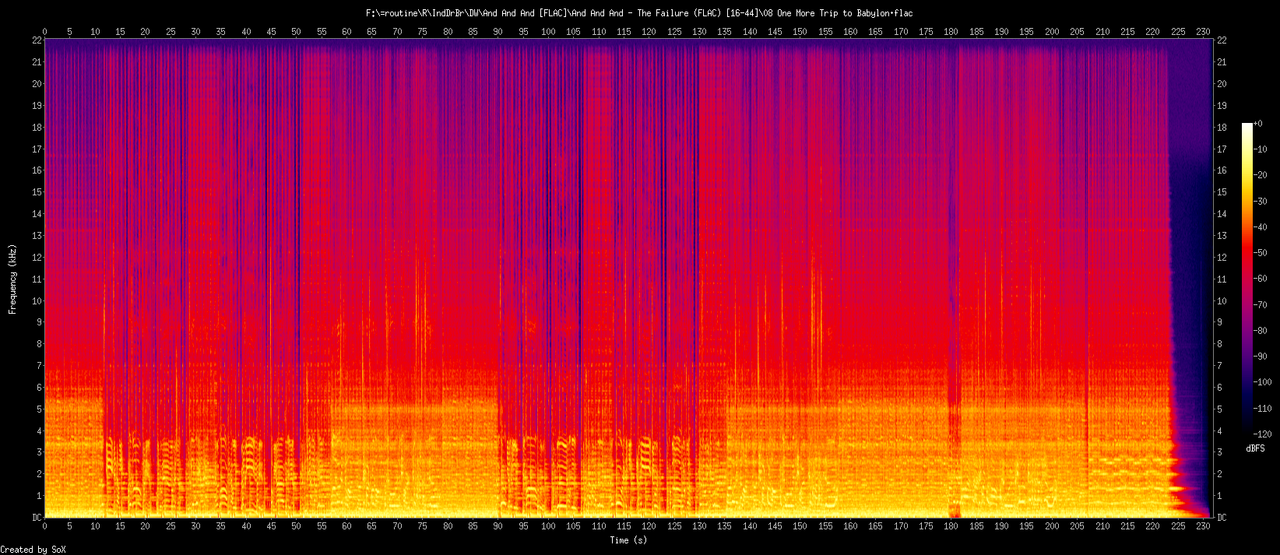
Task: Click the '0' tick on the top time axis
Action: [x=44, y=31]
